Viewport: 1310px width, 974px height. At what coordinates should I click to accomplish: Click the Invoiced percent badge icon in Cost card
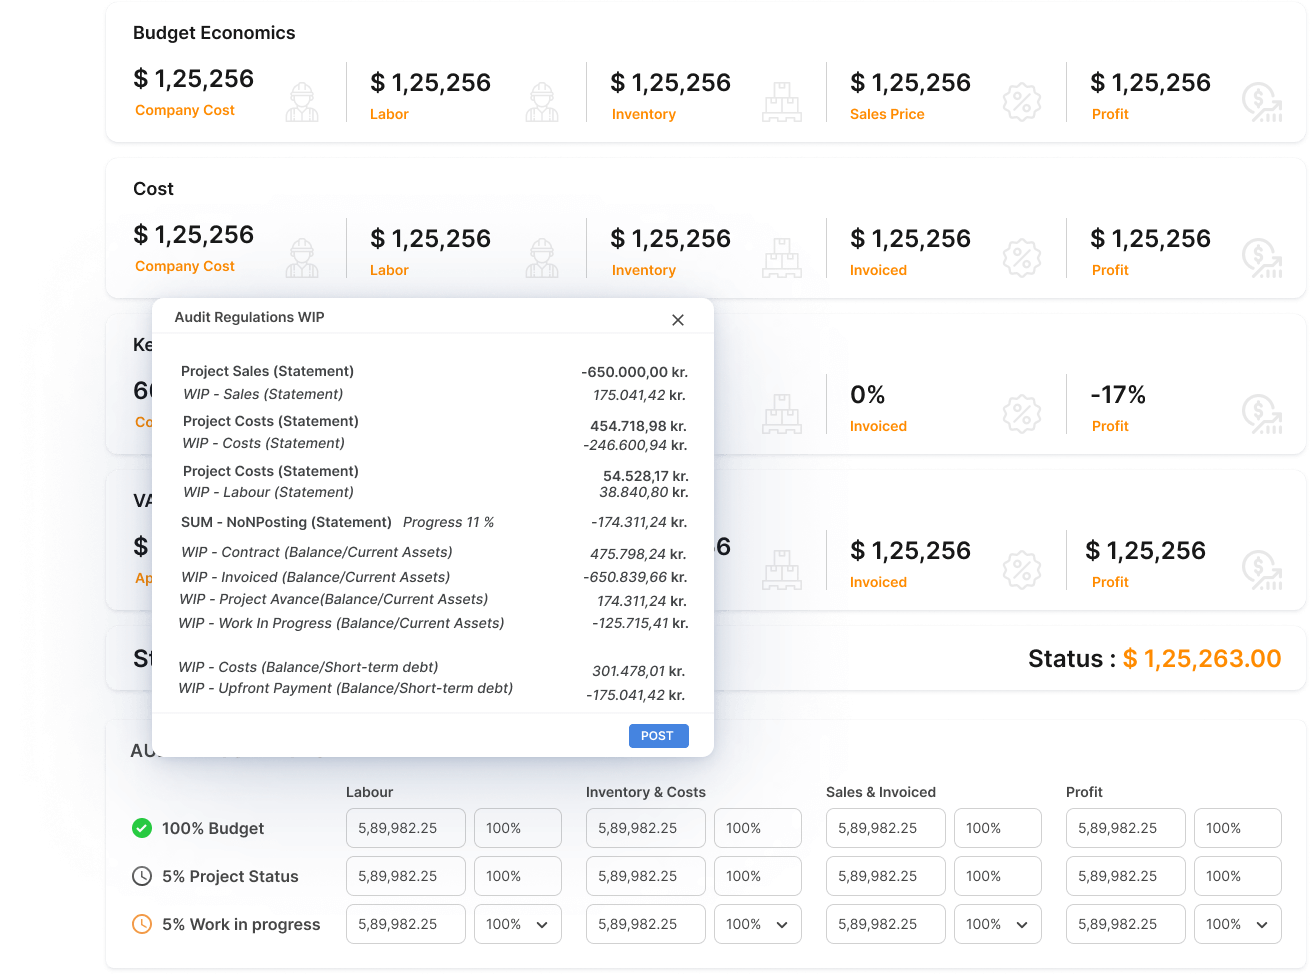[1021, 258]
